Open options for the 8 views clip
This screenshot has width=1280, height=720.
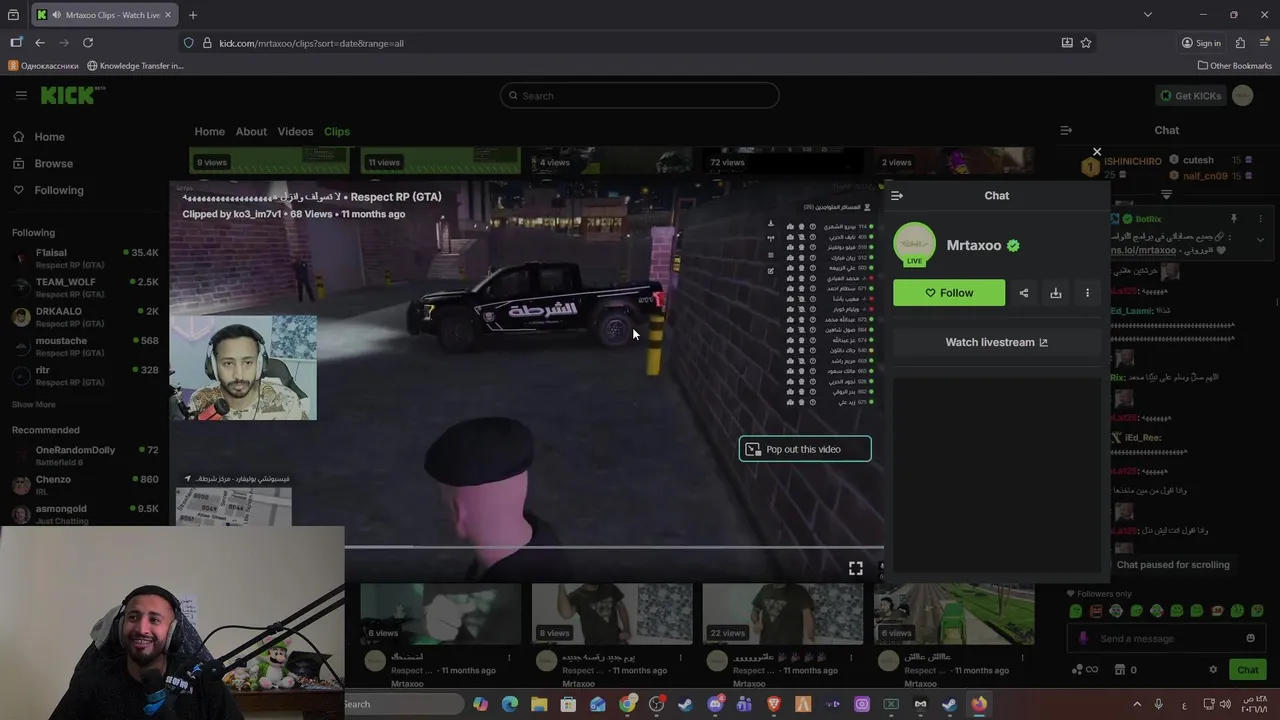pyautogui.click(x=680, y=657)
